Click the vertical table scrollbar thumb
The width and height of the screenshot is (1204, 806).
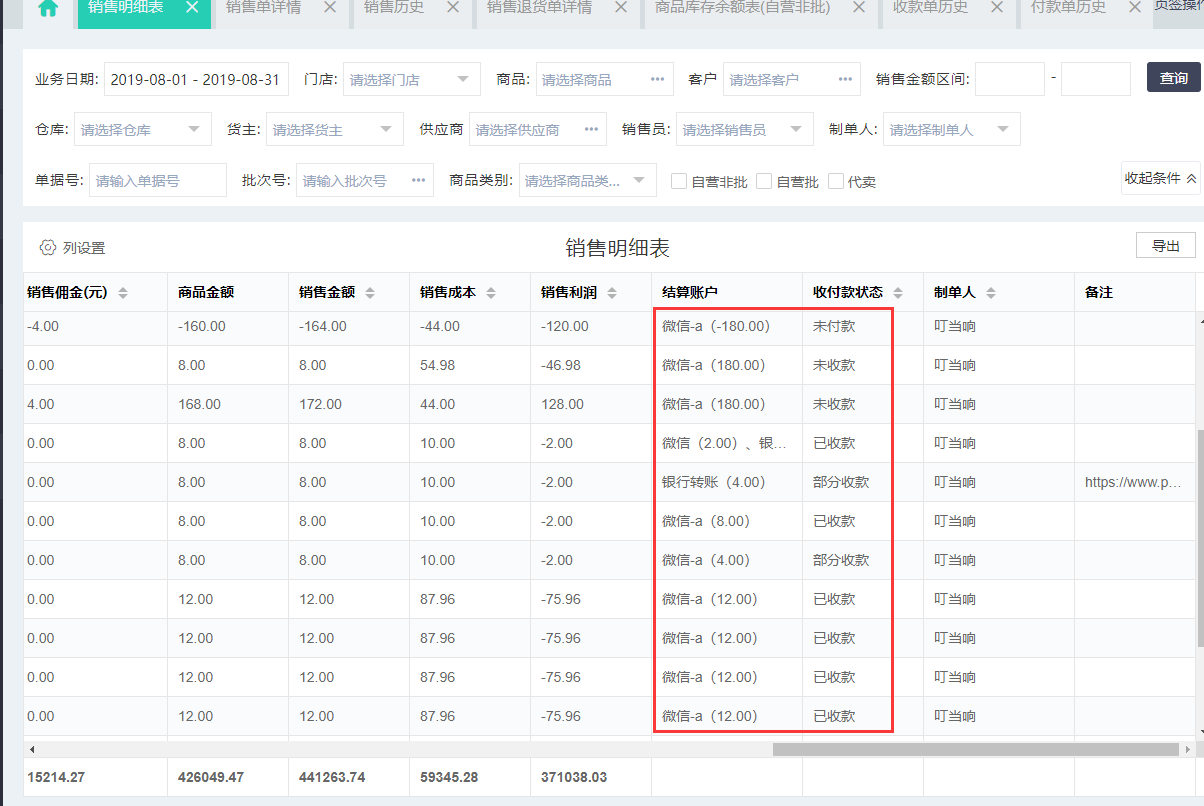[x=1199, y=537]
